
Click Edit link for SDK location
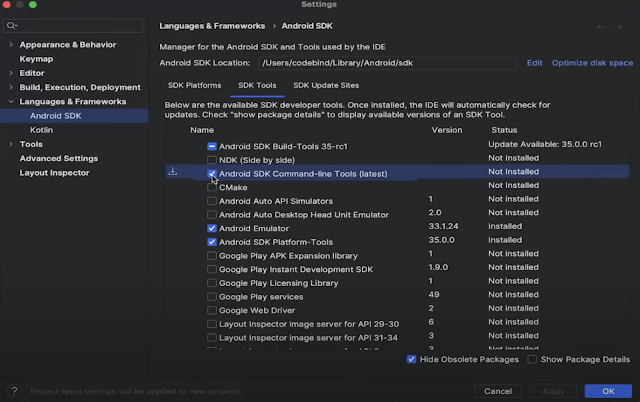click(535, 63)
